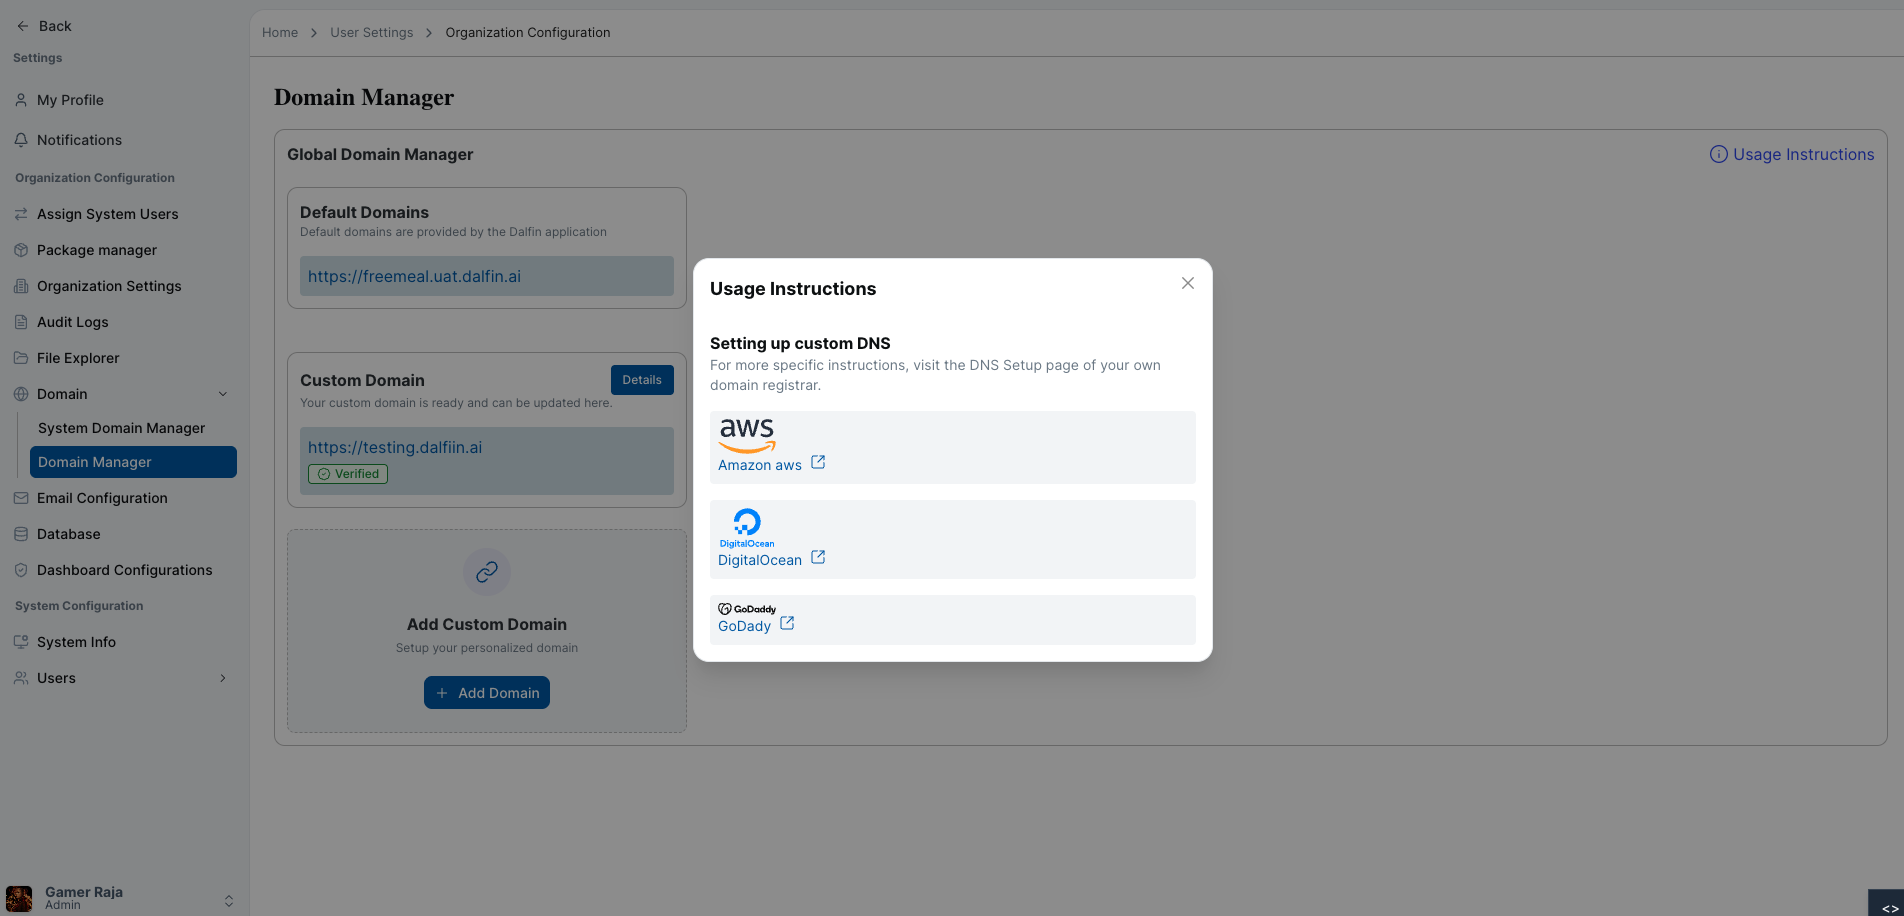Open Amazon aws external link icon
Image resolution: width=1904 pixels, height=916 pixels.
coord(818,462)
